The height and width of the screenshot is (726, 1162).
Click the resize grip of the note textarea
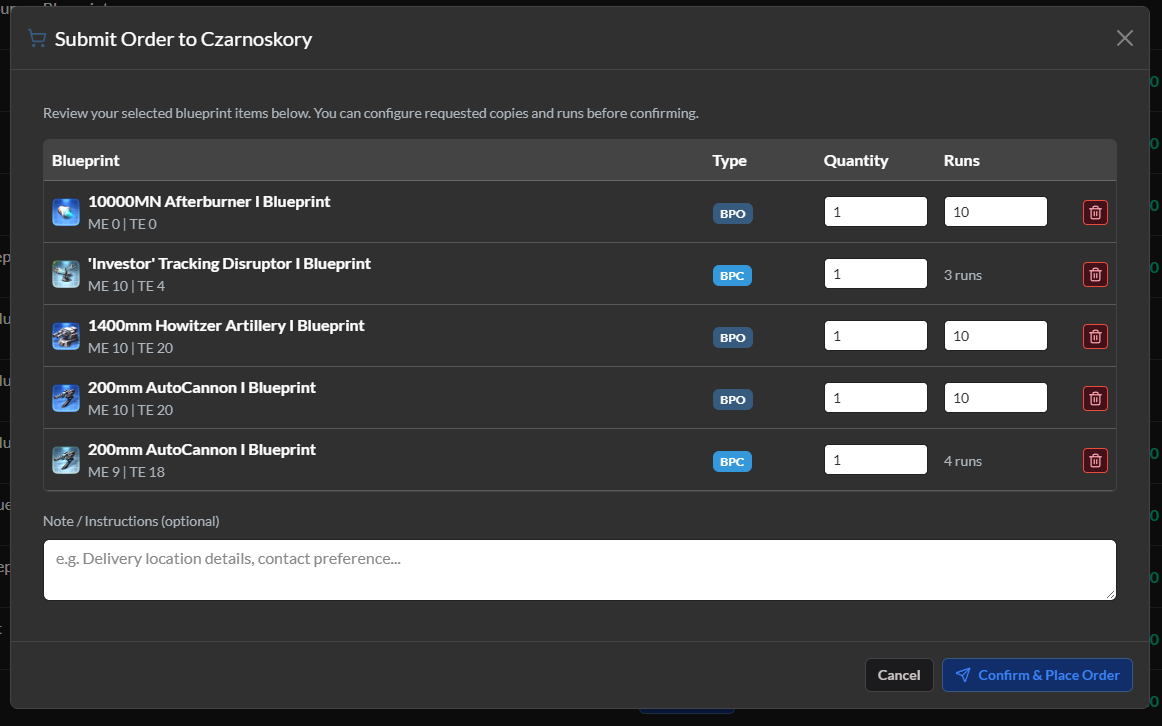(x=1110, y=594)
